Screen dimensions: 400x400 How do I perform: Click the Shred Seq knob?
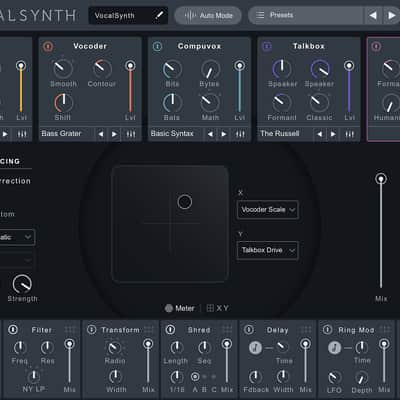coord(204,348)
